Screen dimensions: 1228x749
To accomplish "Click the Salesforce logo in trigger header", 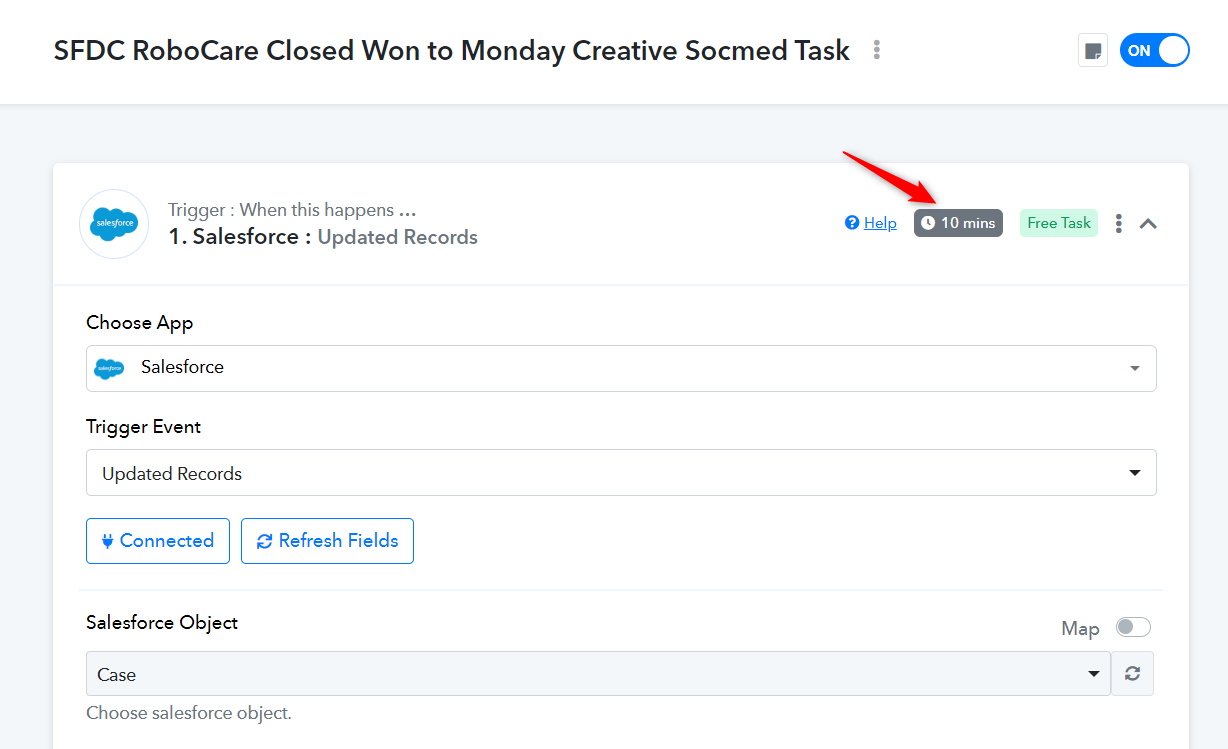I will pos(114,224).
